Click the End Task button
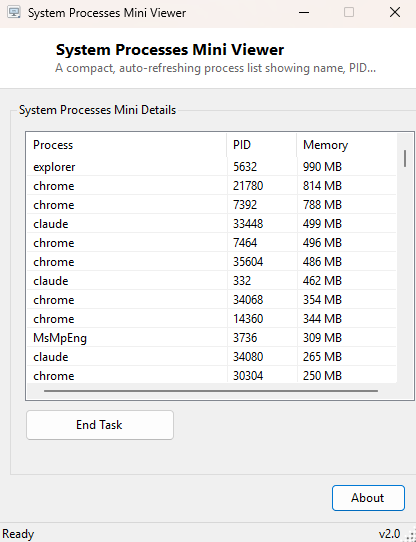Screen dimensions: 416x542 pos(100,425)
